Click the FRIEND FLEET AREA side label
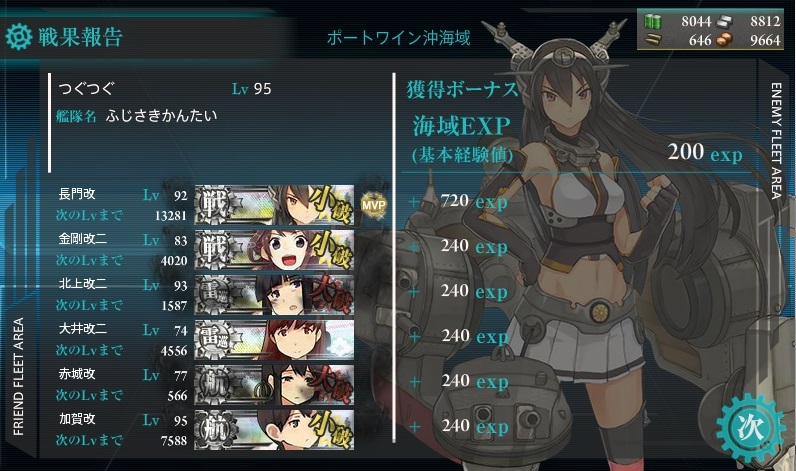Screen dimensions: 796x471 click(18, 376)
